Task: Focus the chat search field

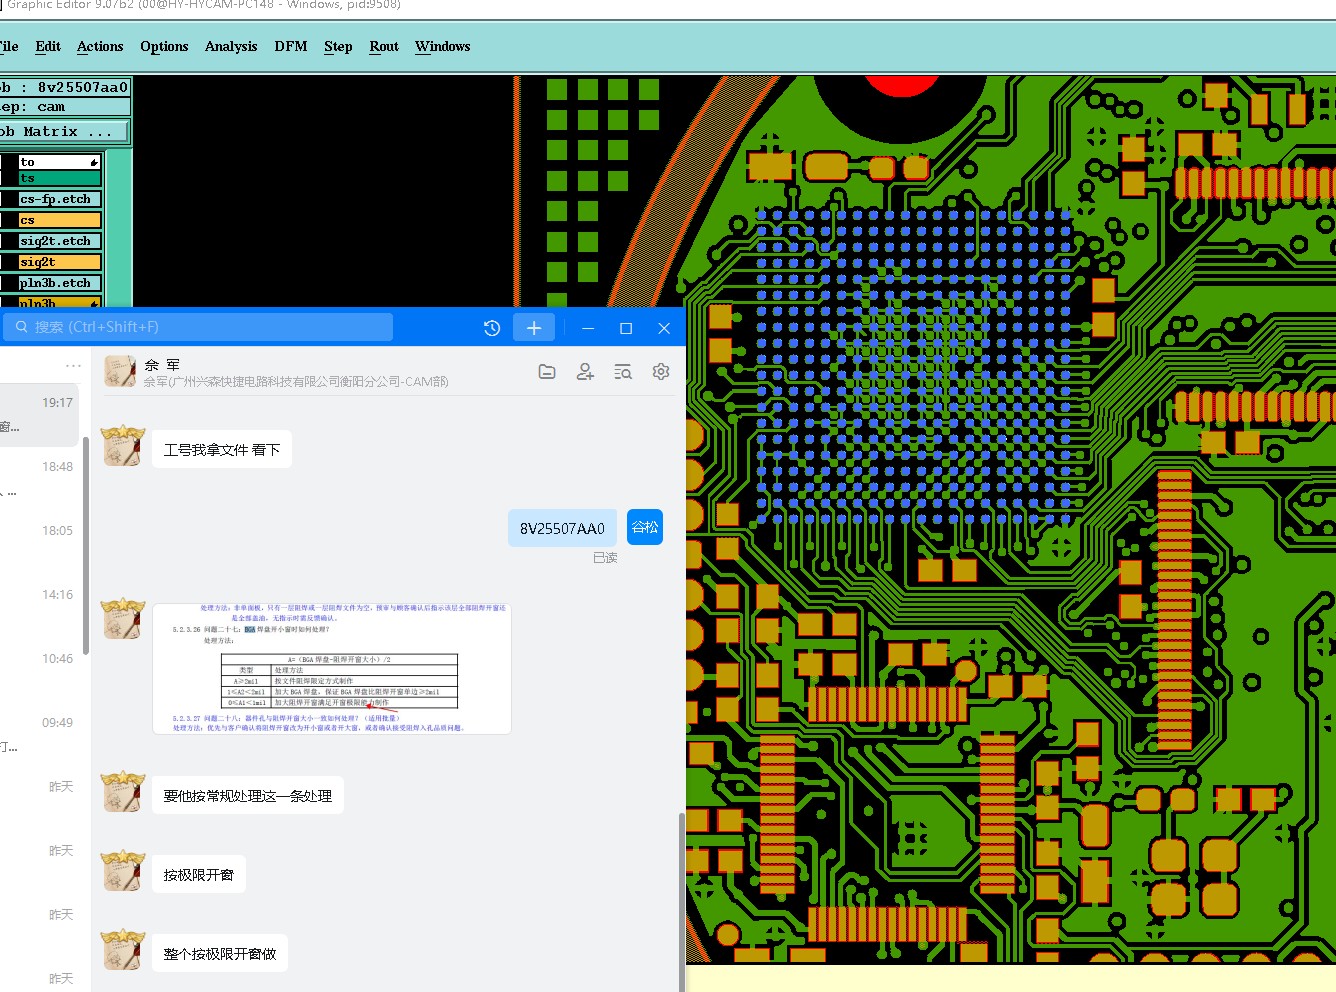Action: tap(198, 327)
